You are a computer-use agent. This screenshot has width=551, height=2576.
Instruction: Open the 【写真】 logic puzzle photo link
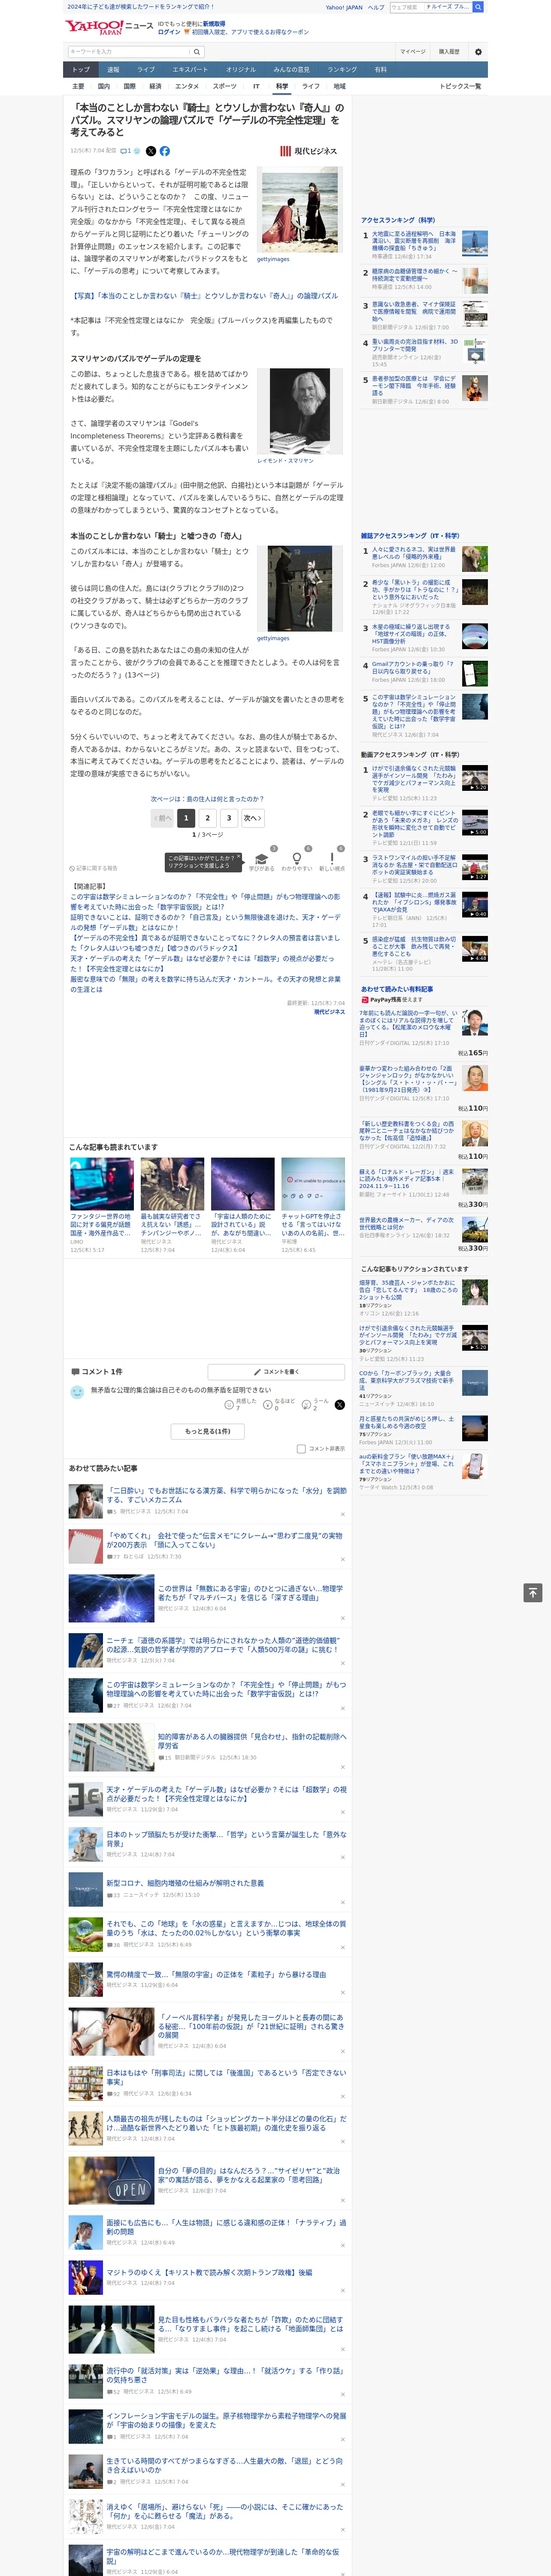204,296
